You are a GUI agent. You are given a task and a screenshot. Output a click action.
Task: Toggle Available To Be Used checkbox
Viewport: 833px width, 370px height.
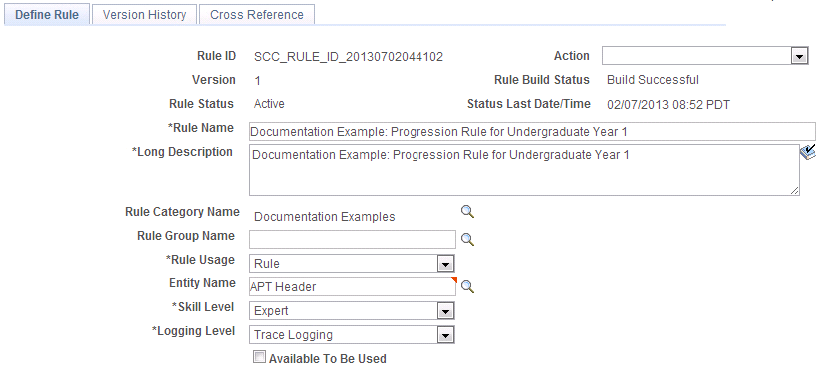[259, 357]
